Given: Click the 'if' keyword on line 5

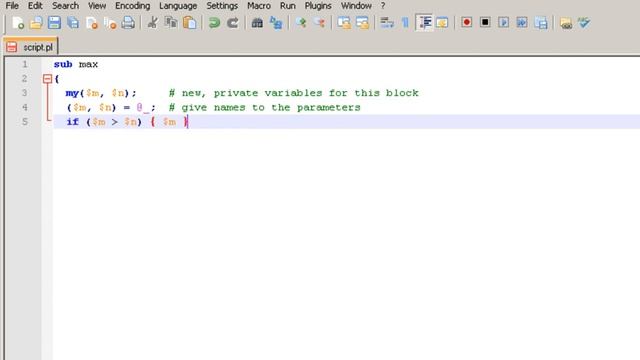Looking at the screenshot, I should (73, 122).
